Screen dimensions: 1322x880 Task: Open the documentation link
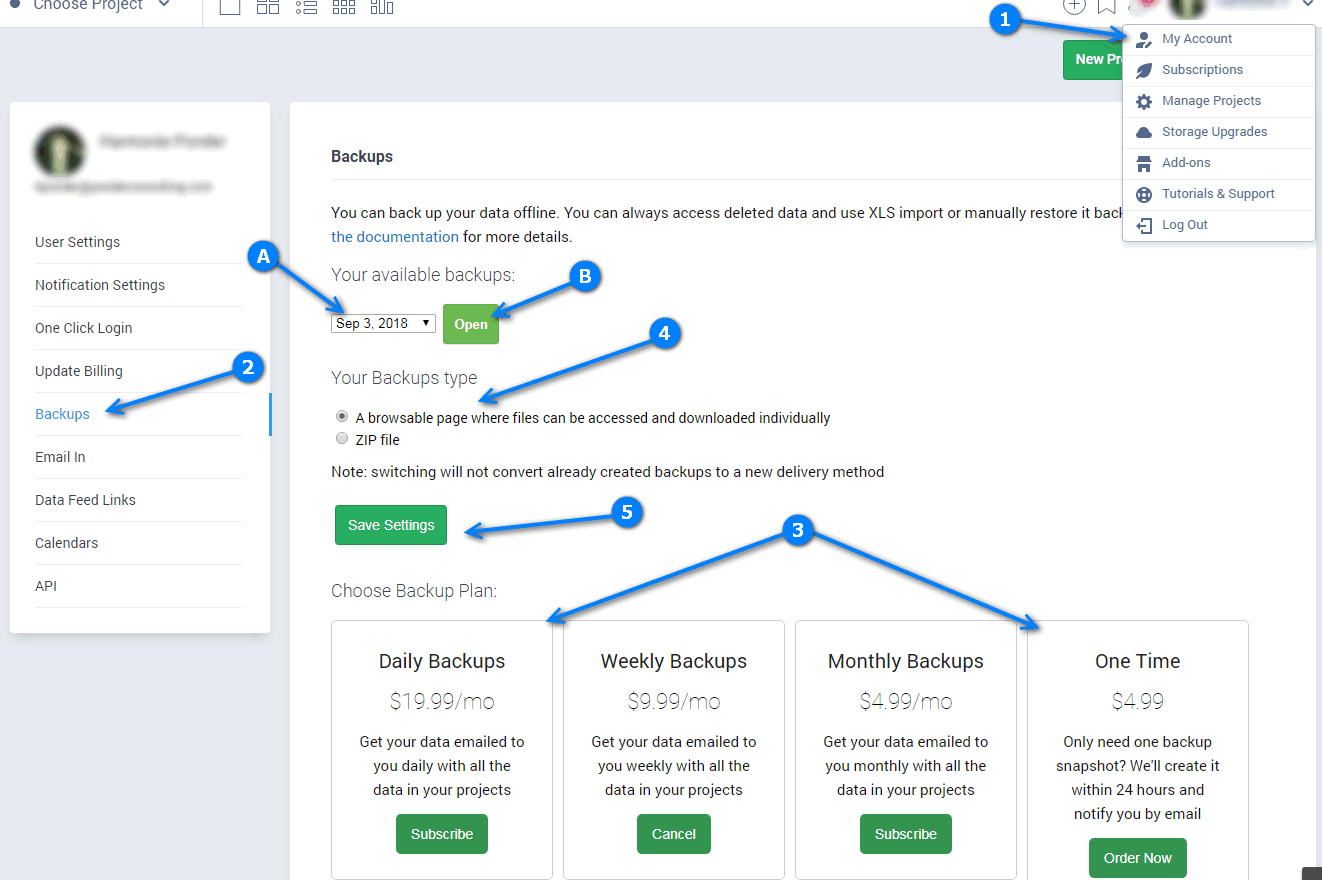point(395,237)
